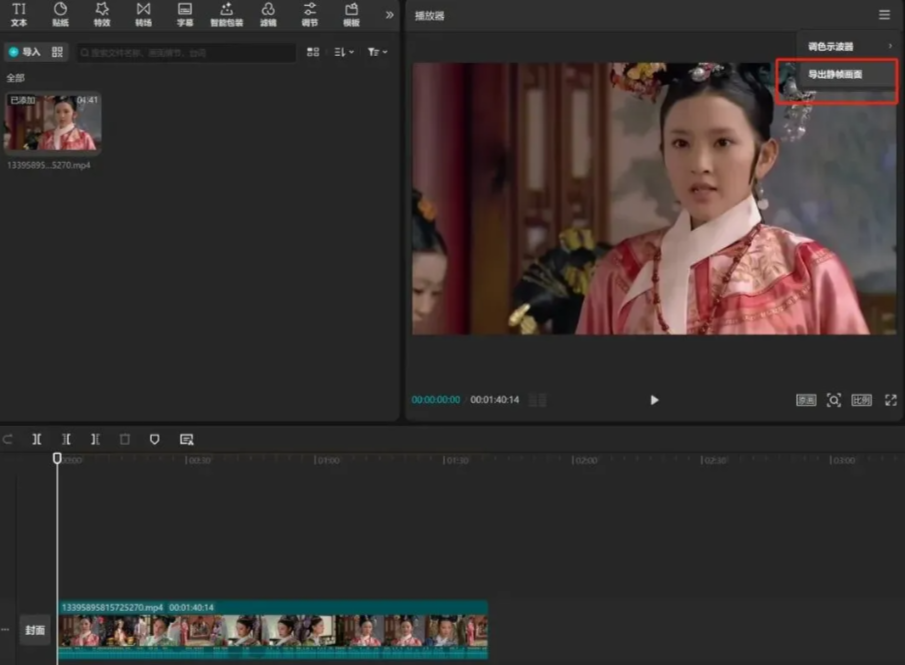The height and width of the screenshot is (665, 905).
Task: Add a marker with shield icon
Action: 154,439
